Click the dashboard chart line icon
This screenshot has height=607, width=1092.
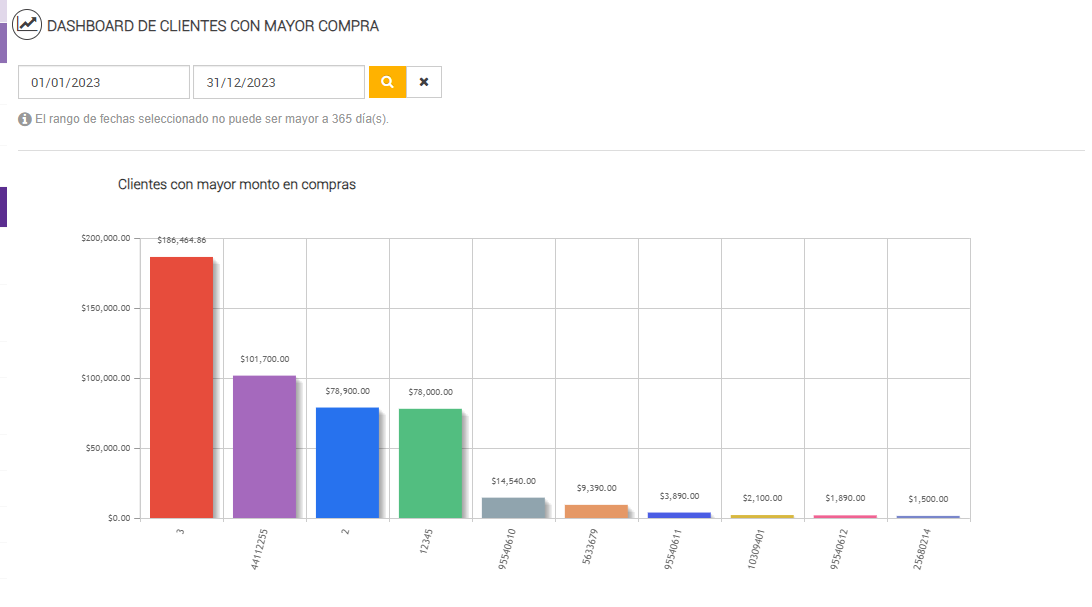[28, 25]
